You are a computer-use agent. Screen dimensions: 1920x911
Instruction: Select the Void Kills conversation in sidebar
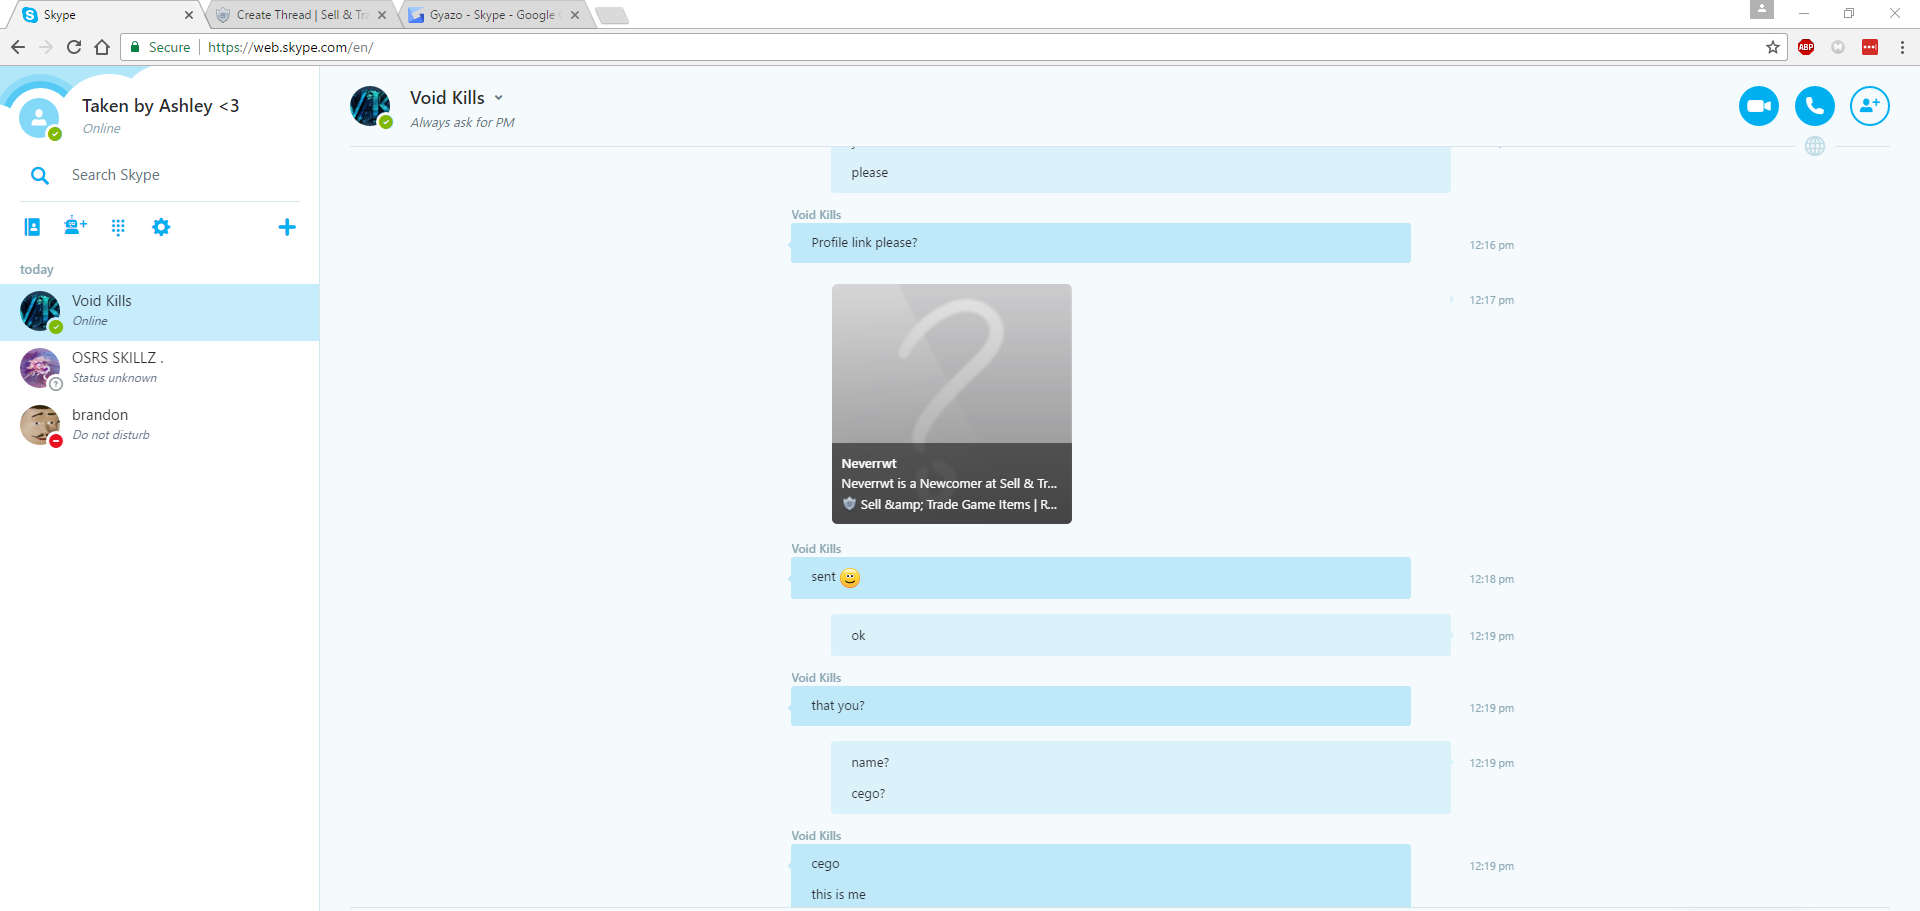(x=160, y=312)
